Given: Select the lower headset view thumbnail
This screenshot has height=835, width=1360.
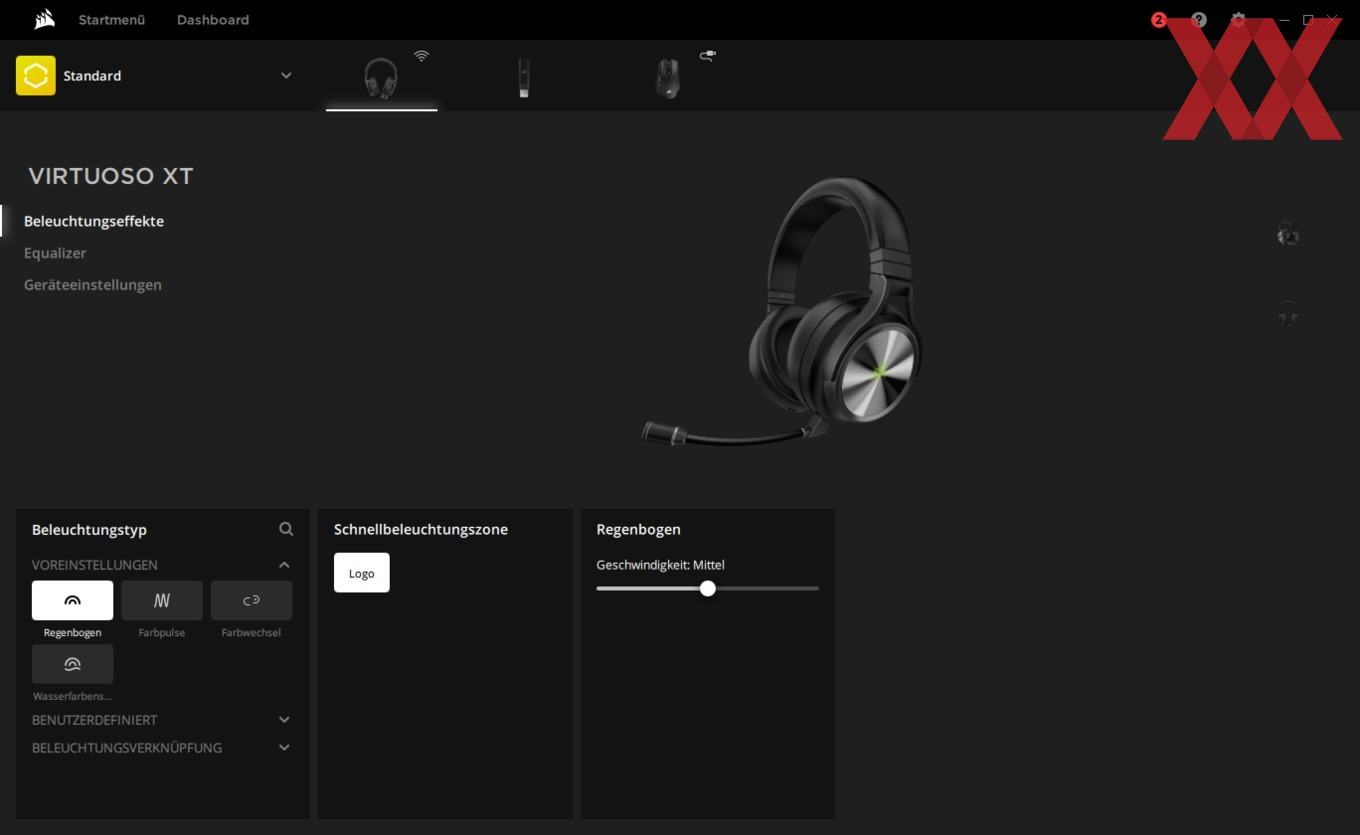Looking at the screenshot, I should pyautogui.click(x=1288, y=313).
